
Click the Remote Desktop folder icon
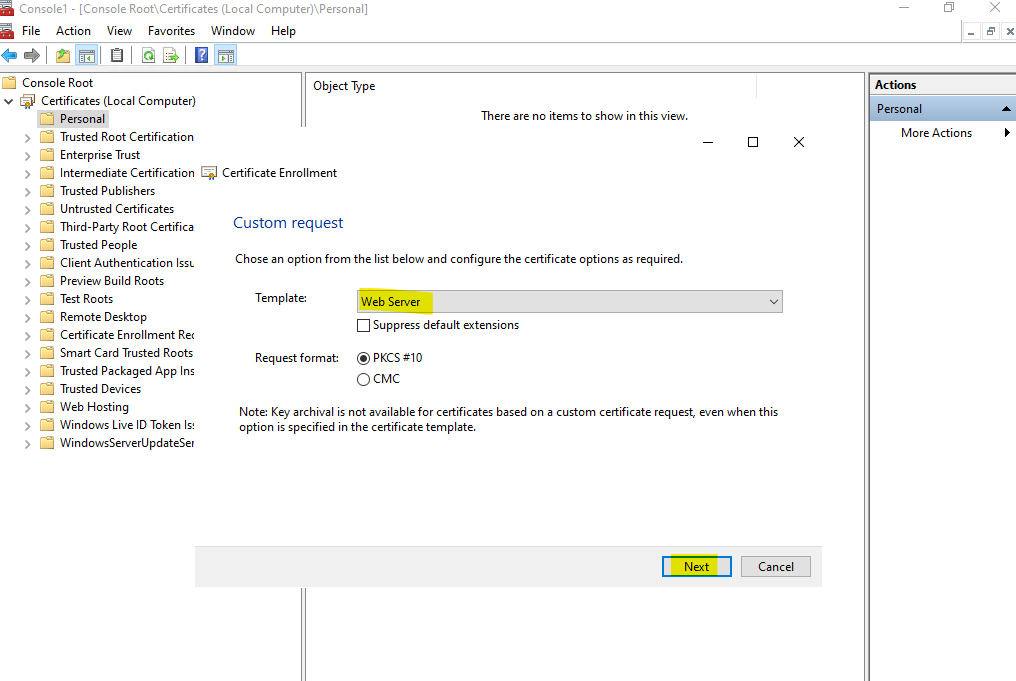(x=47, y=317)
